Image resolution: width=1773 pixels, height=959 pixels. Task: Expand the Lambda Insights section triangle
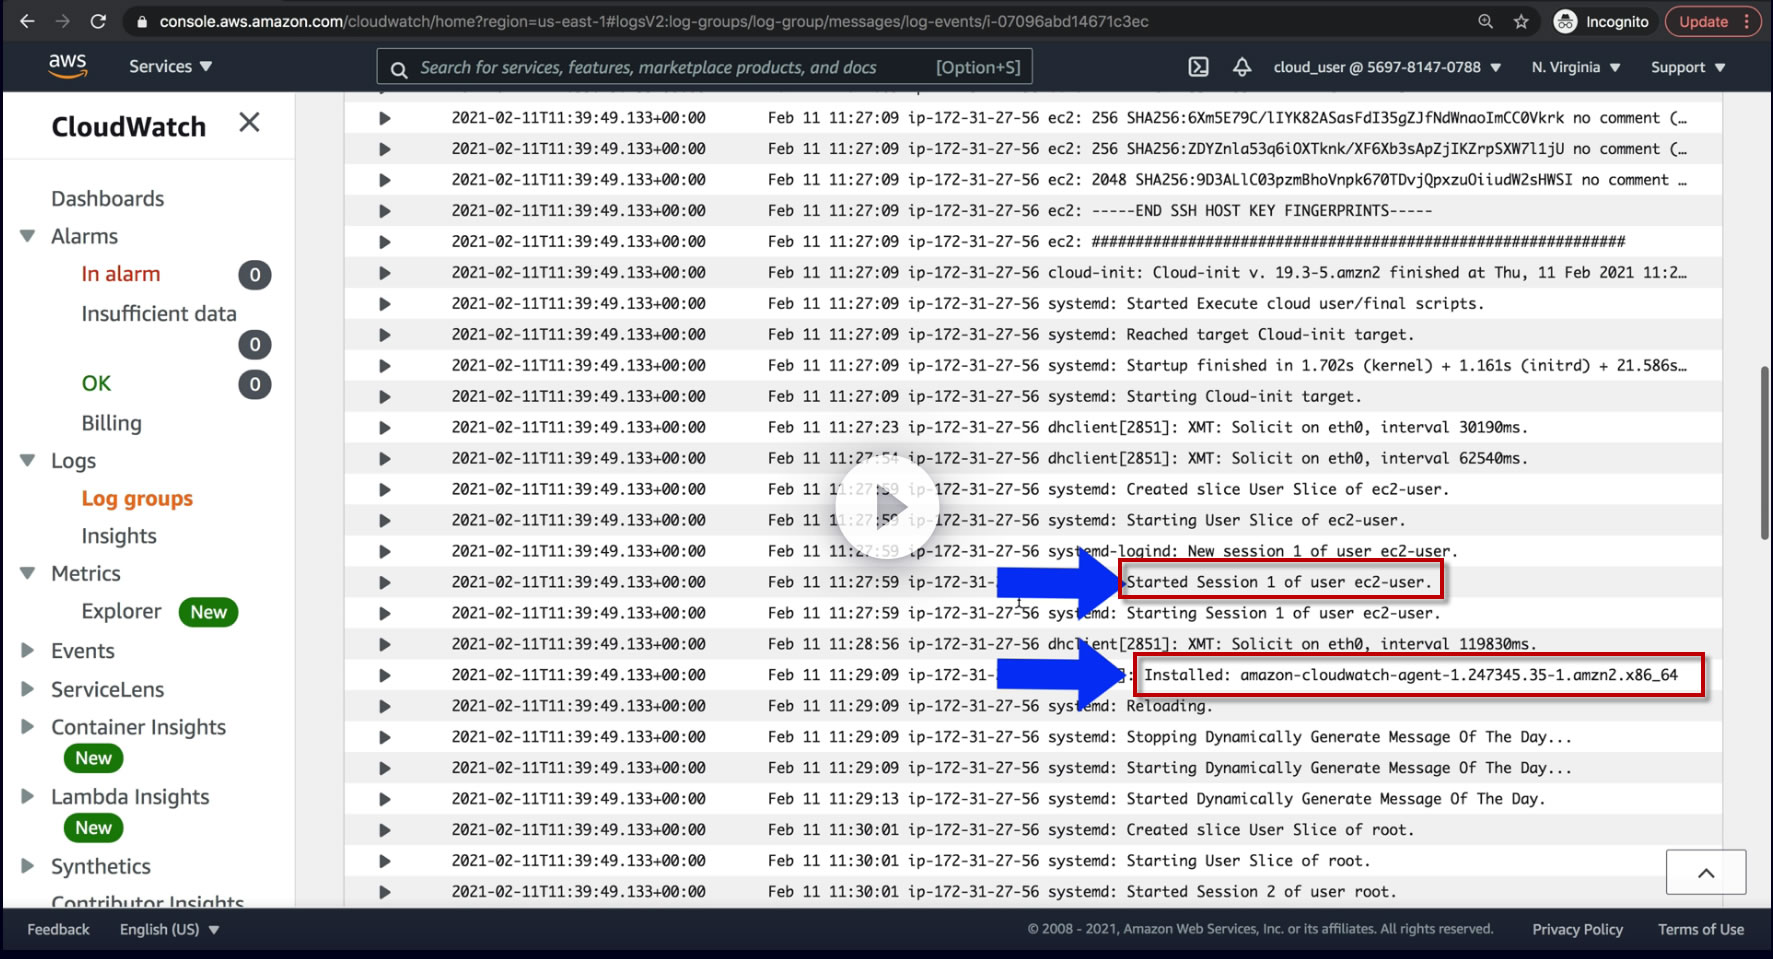pos(28,796)
